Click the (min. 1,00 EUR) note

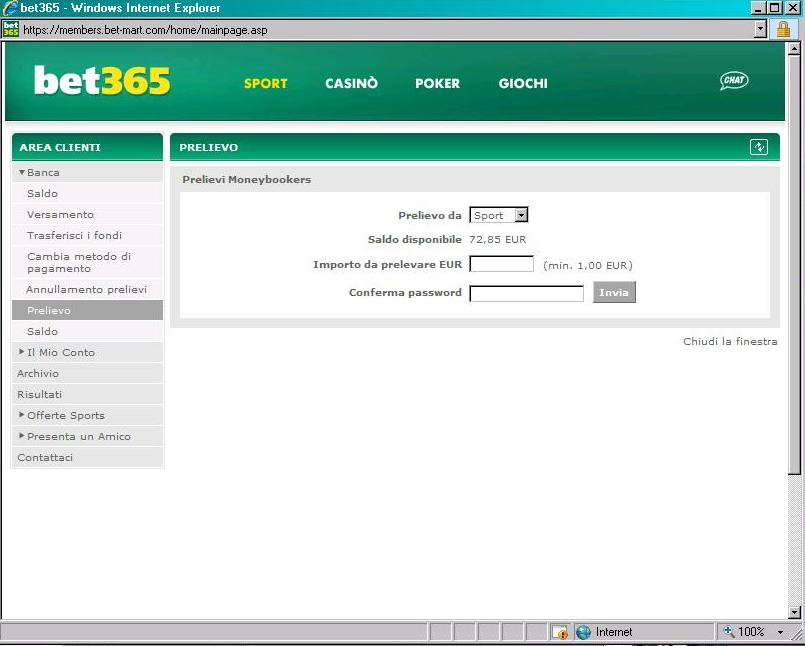click(x=588, y=265)
